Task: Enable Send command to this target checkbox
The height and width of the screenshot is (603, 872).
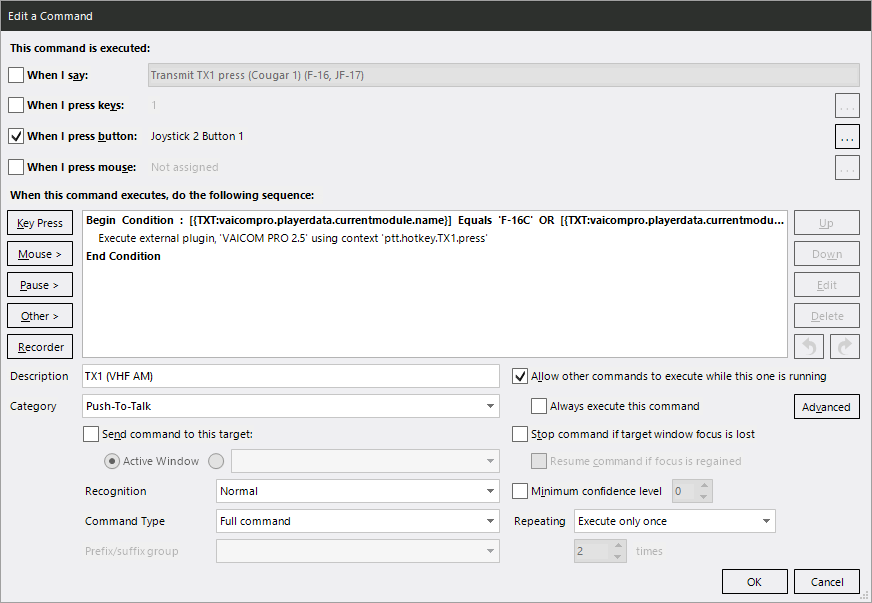Action: pos(91,434)
